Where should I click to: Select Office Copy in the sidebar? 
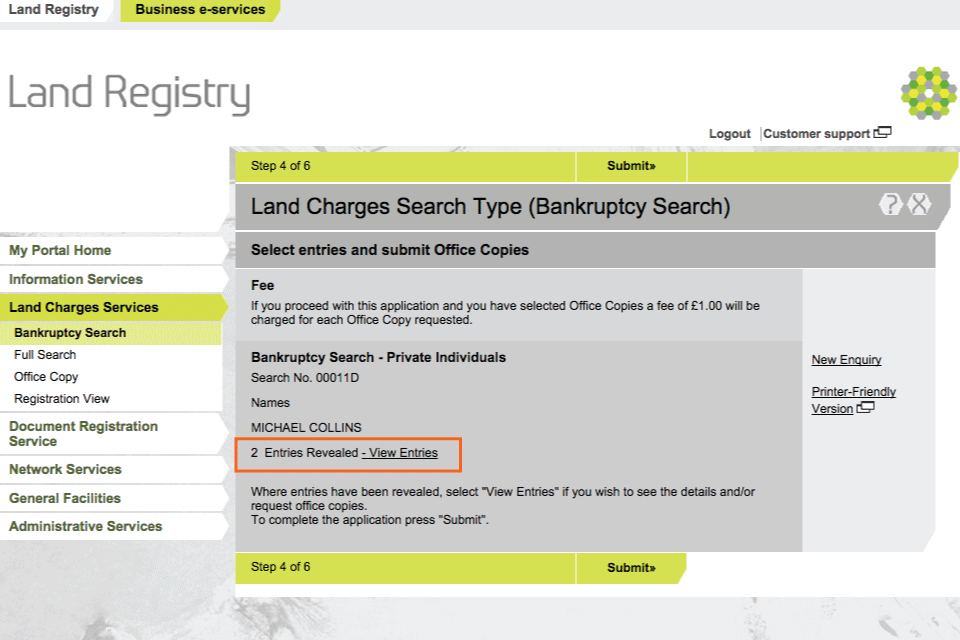click(x=46, y=377)
